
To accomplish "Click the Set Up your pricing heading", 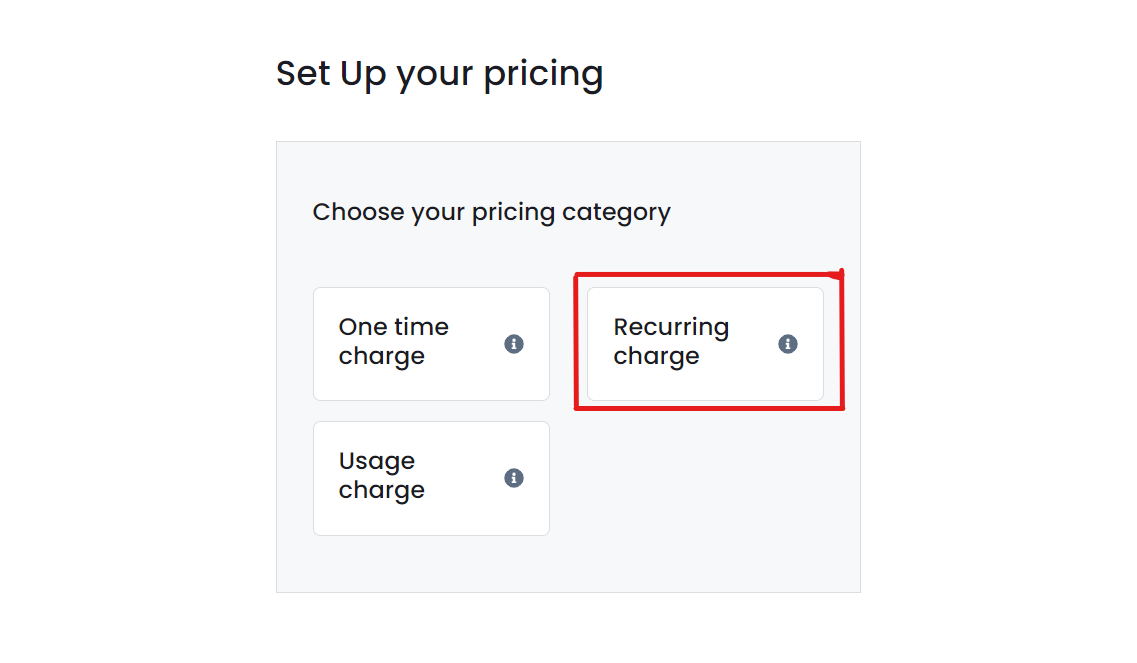I will click(440, 72).
